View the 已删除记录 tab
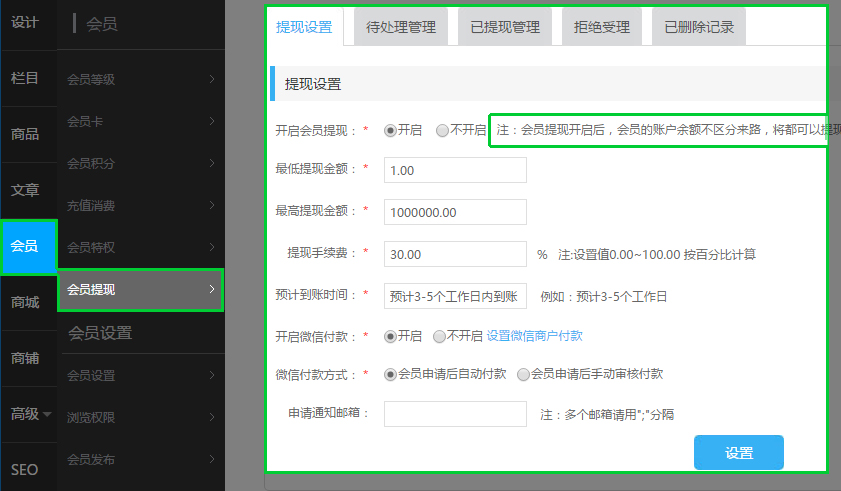Image resolution: width=841 pixels, height=491 pixels. 699,27
